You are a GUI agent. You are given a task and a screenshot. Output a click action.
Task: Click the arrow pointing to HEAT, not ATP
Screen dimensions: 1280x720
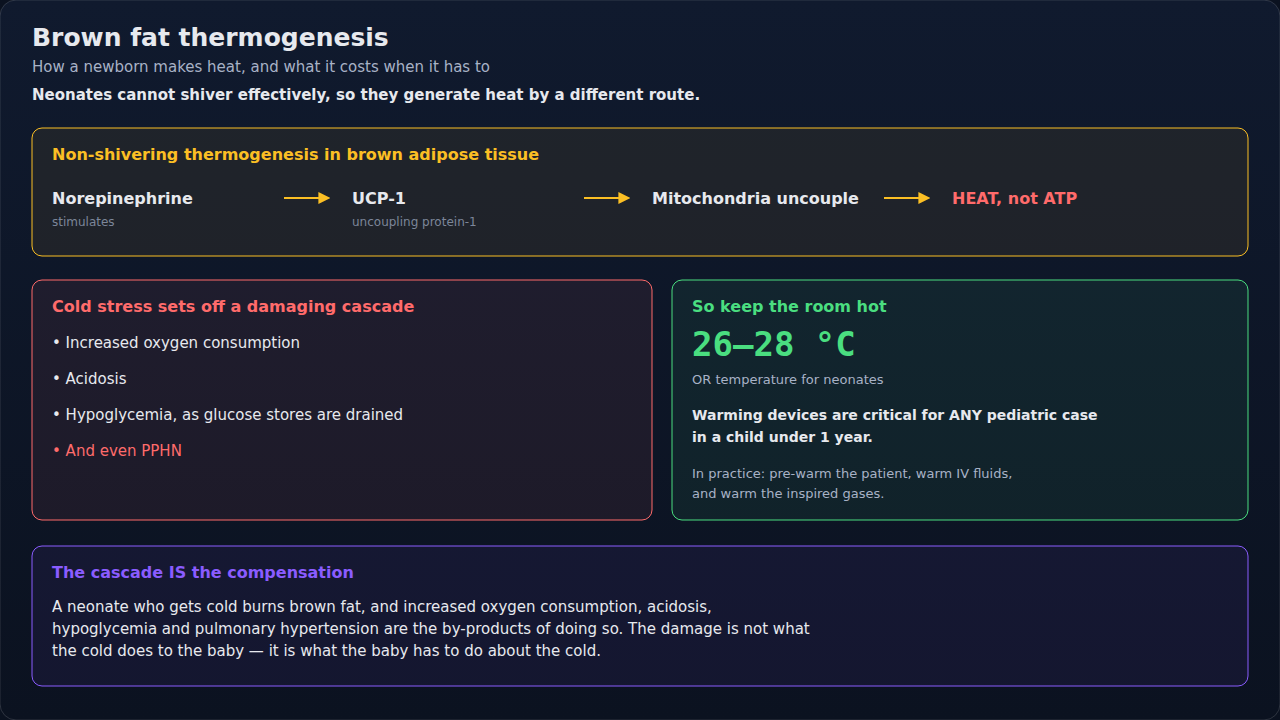point(907,198)
